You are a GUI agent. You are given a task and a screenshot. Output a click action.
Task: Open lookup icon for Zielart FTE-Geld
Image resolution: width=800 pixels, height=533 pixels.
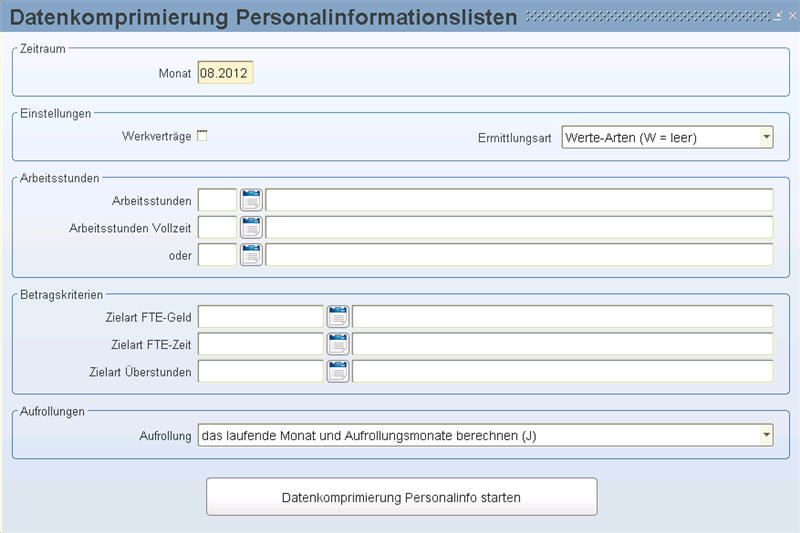(338, 317)
